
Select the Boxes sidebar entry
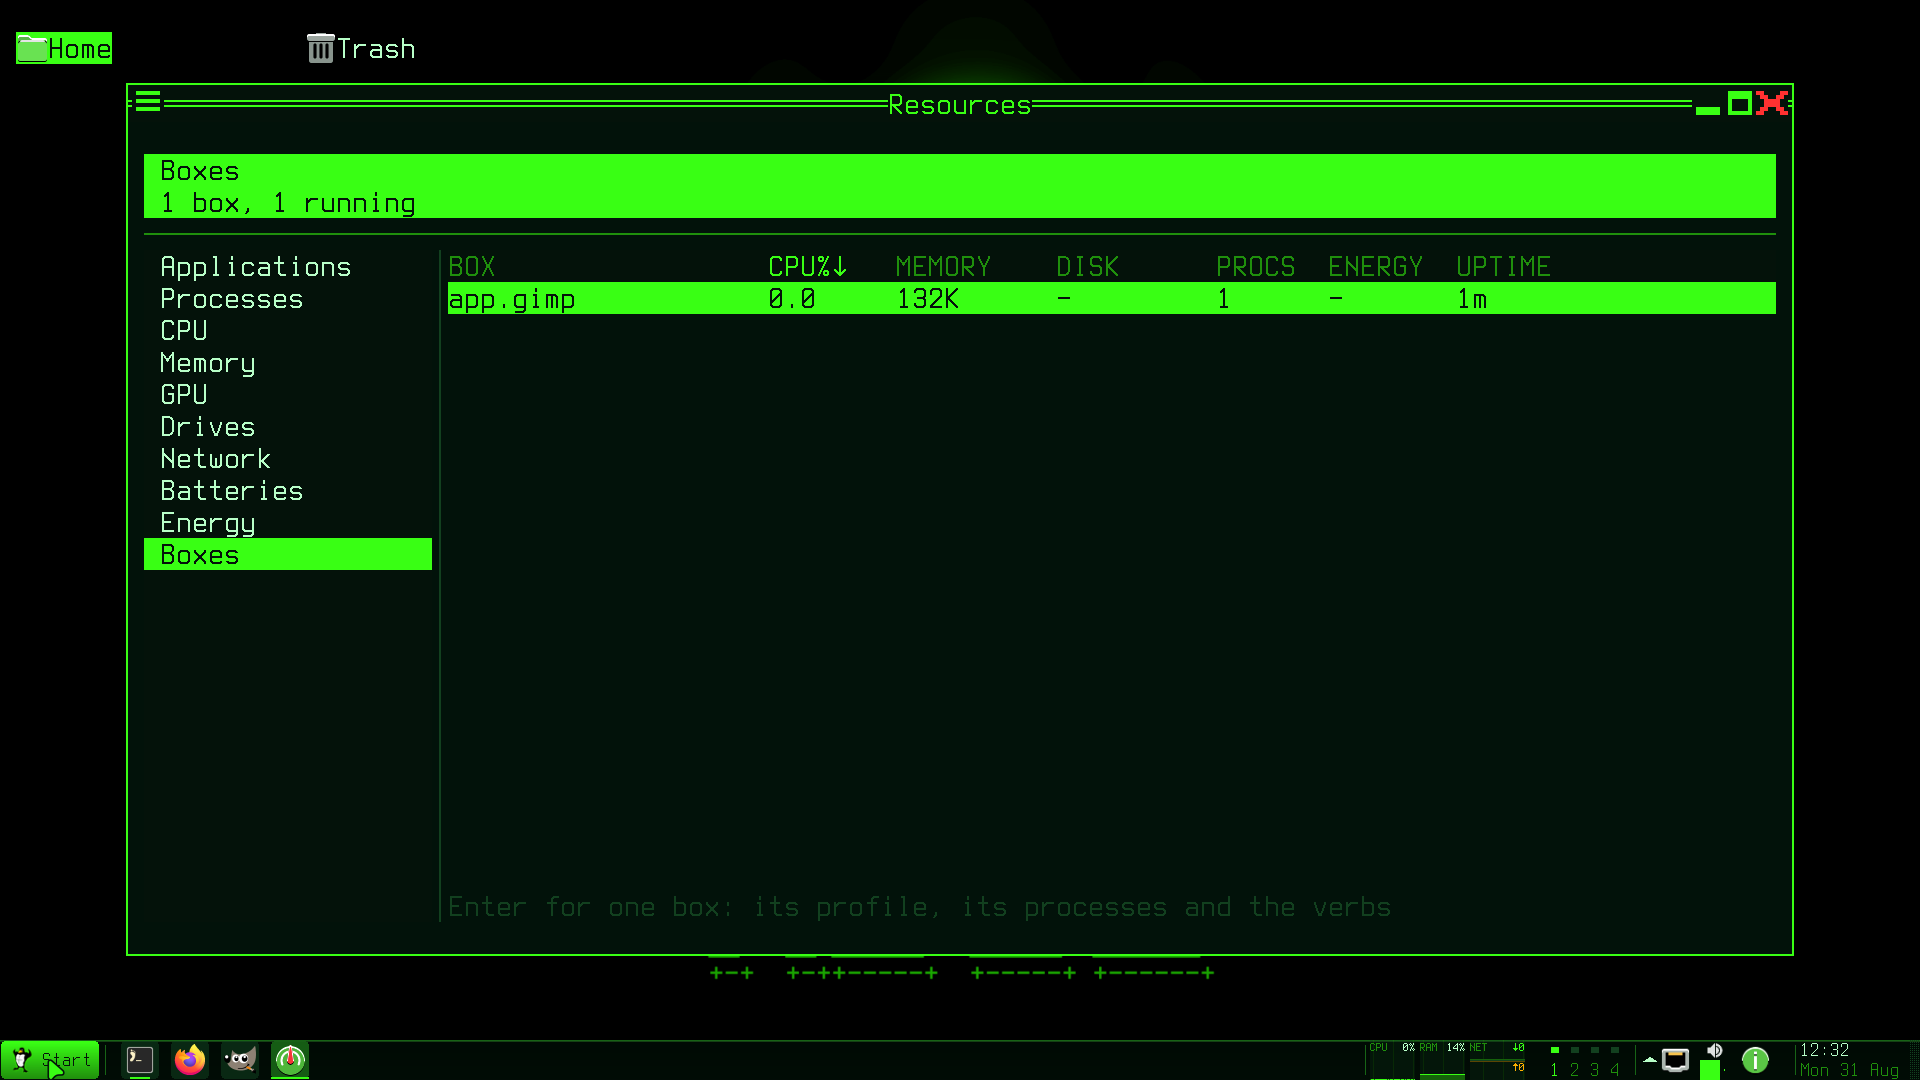coord(288,555)
